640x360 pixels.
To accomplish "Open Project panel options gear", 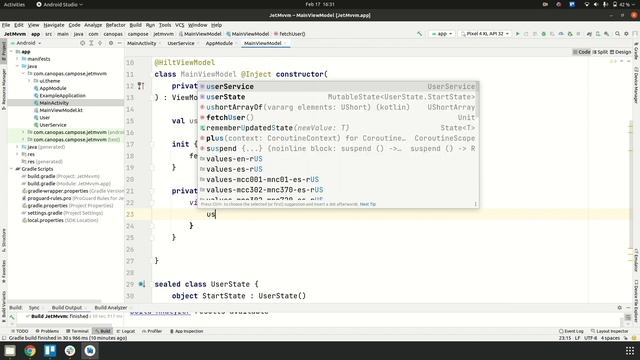I will click(x=111, y=43).
